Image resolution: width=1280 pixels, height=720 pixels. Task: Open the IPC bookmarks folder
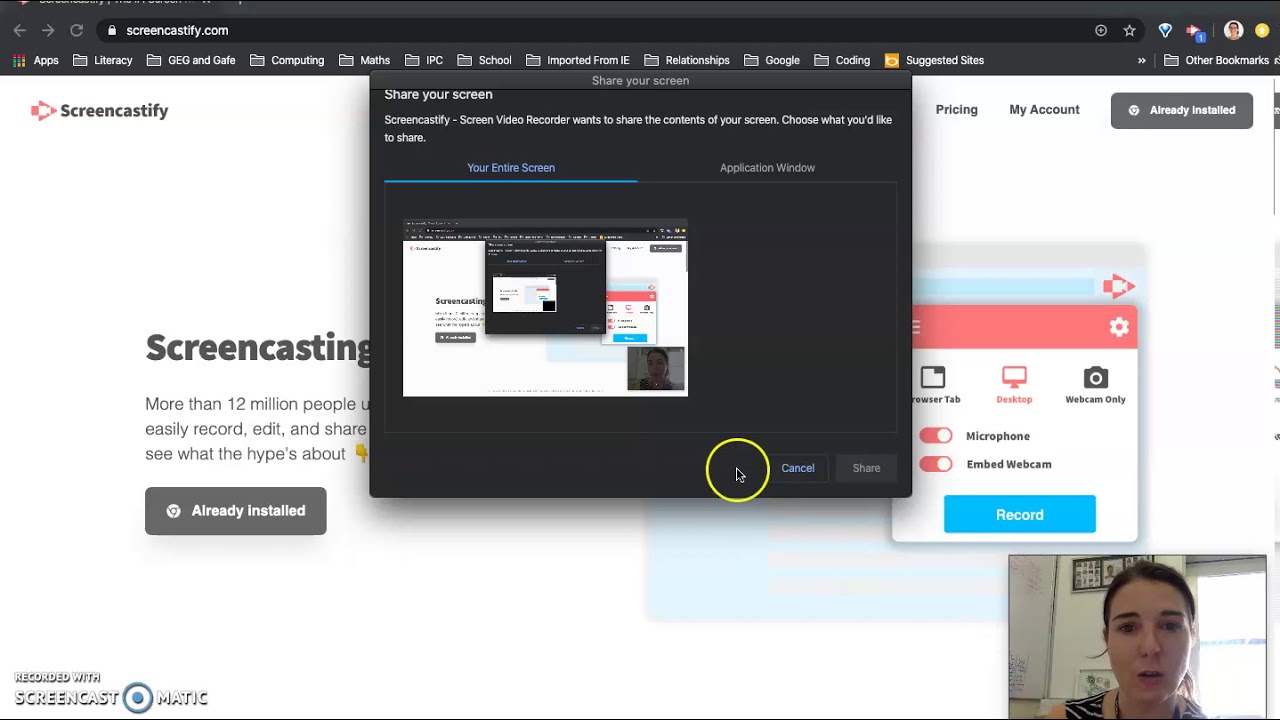click(424, 60)
